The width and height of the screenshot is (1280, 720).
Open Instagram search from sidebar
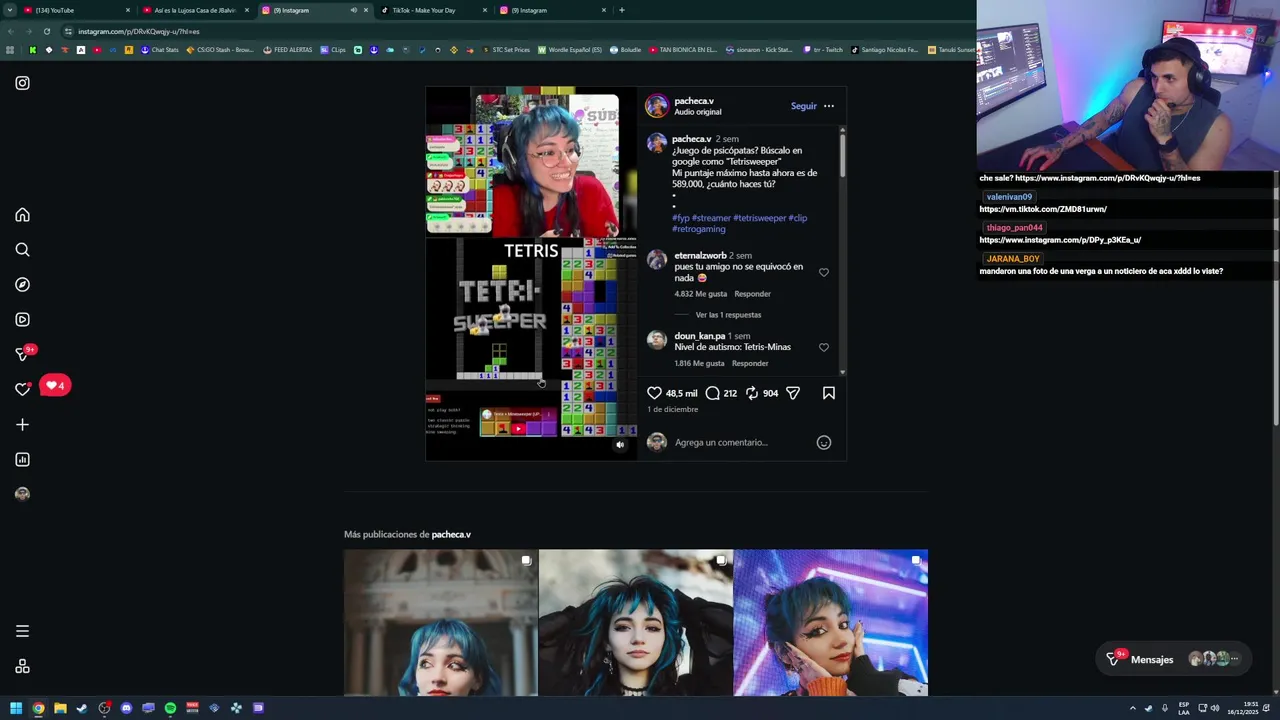22,250
